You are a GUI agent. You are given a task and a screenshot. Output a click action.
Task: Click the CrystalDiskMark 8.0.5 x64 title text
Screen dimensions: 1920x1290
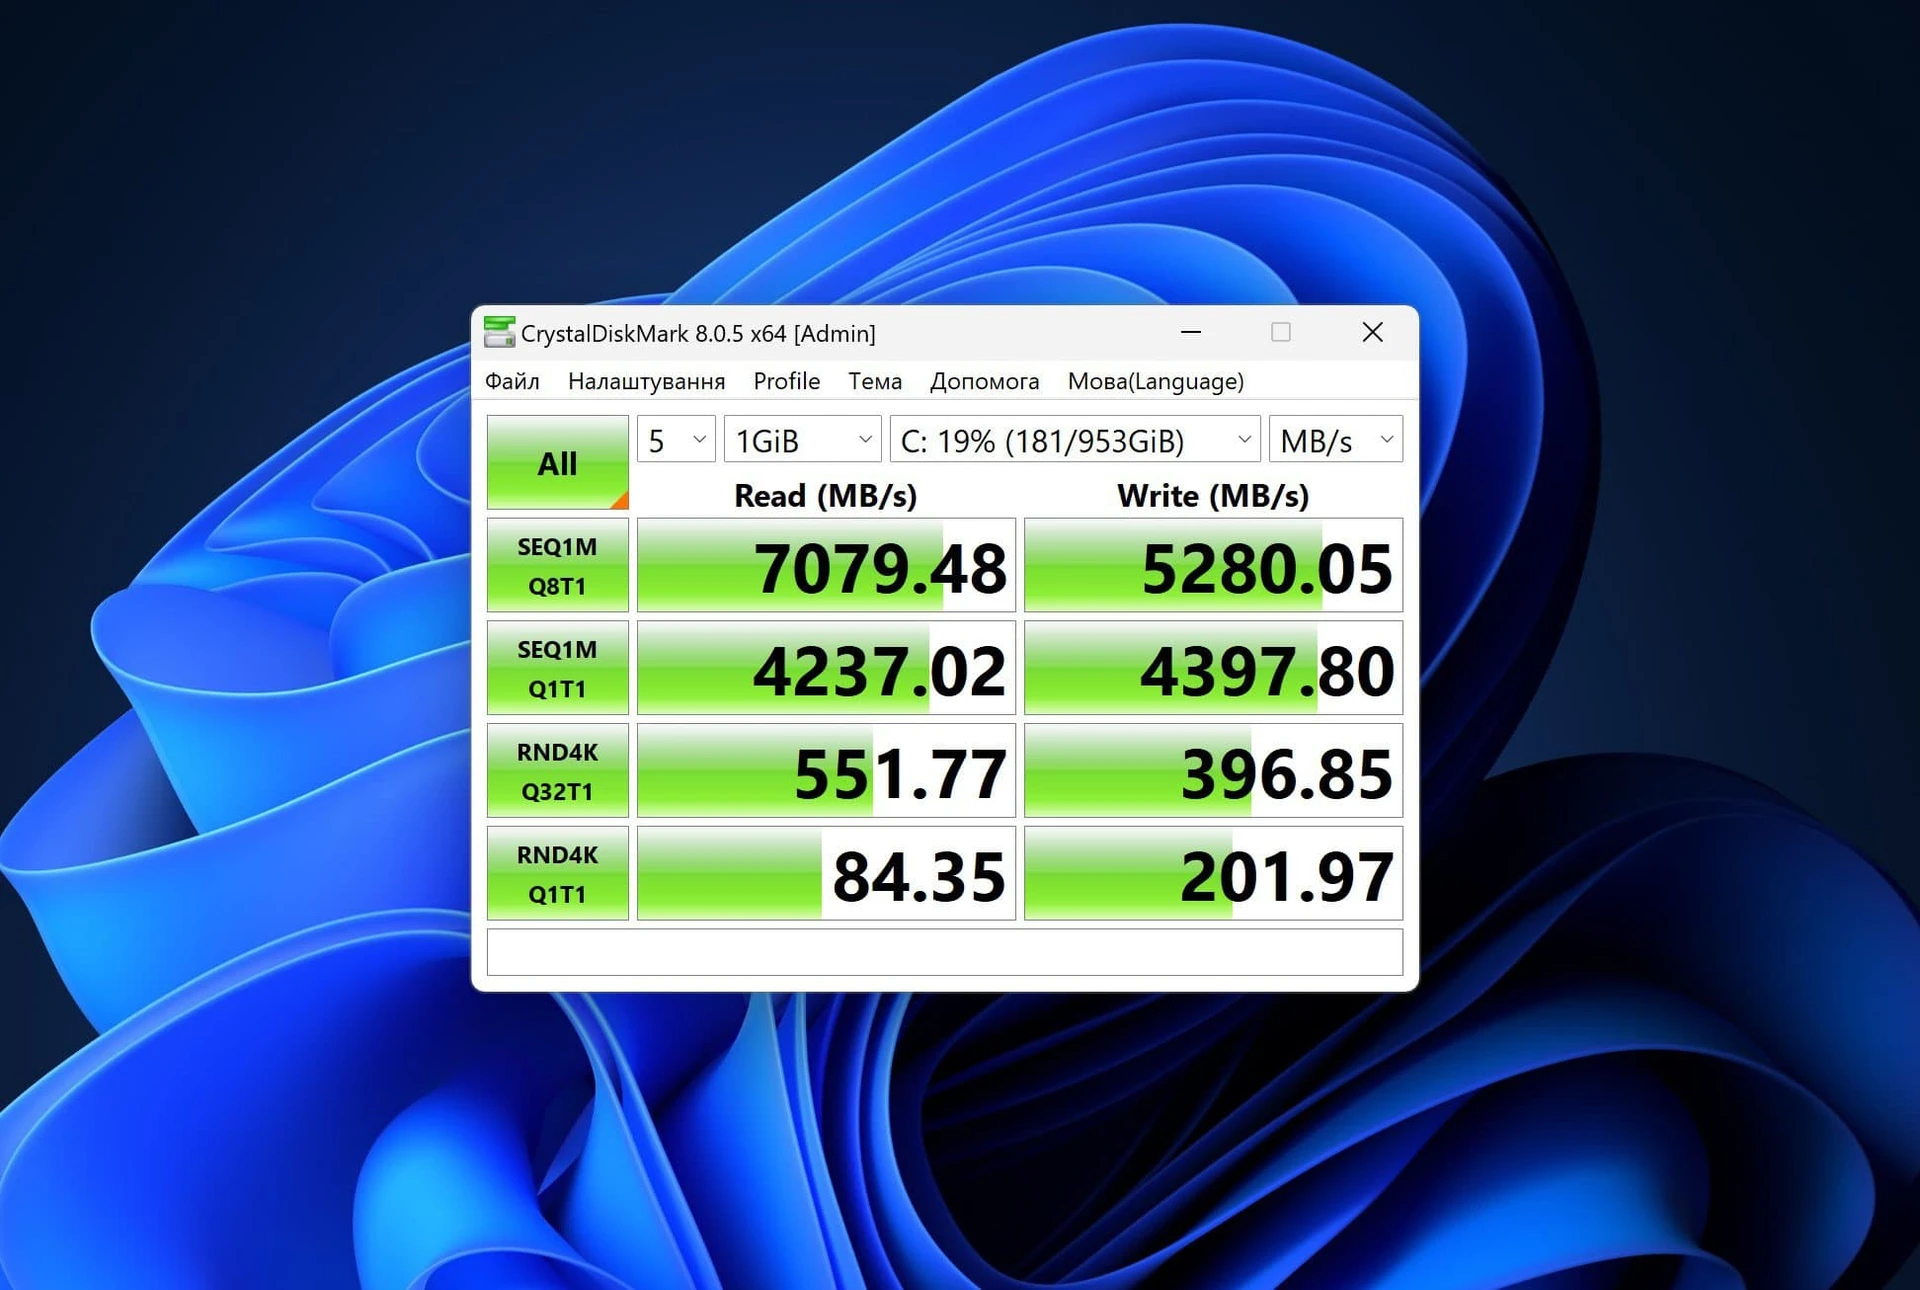click(x=698, y=334)
